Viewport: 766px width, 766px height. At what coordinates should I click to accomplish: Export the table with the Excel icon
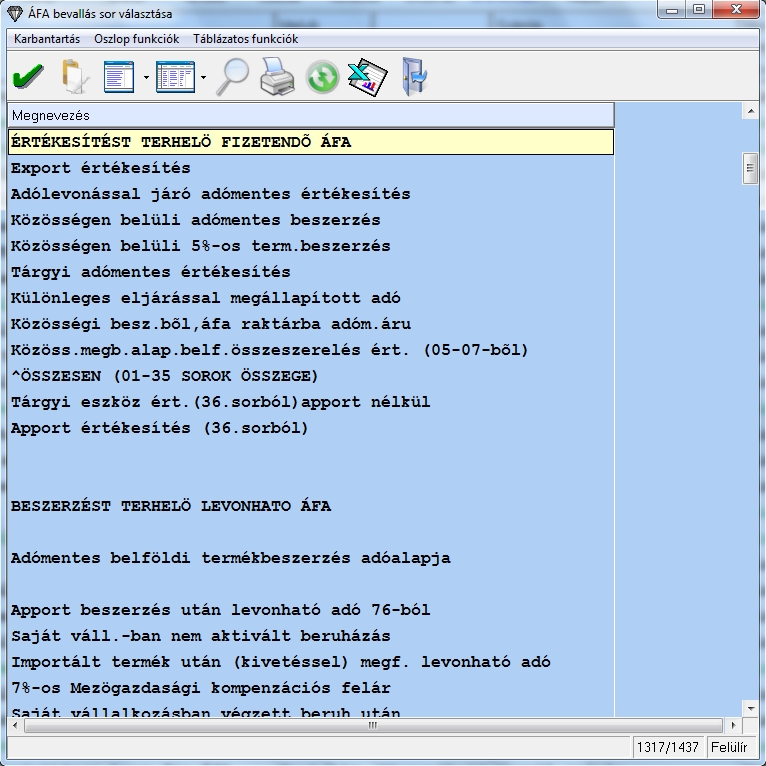[367, 77]
